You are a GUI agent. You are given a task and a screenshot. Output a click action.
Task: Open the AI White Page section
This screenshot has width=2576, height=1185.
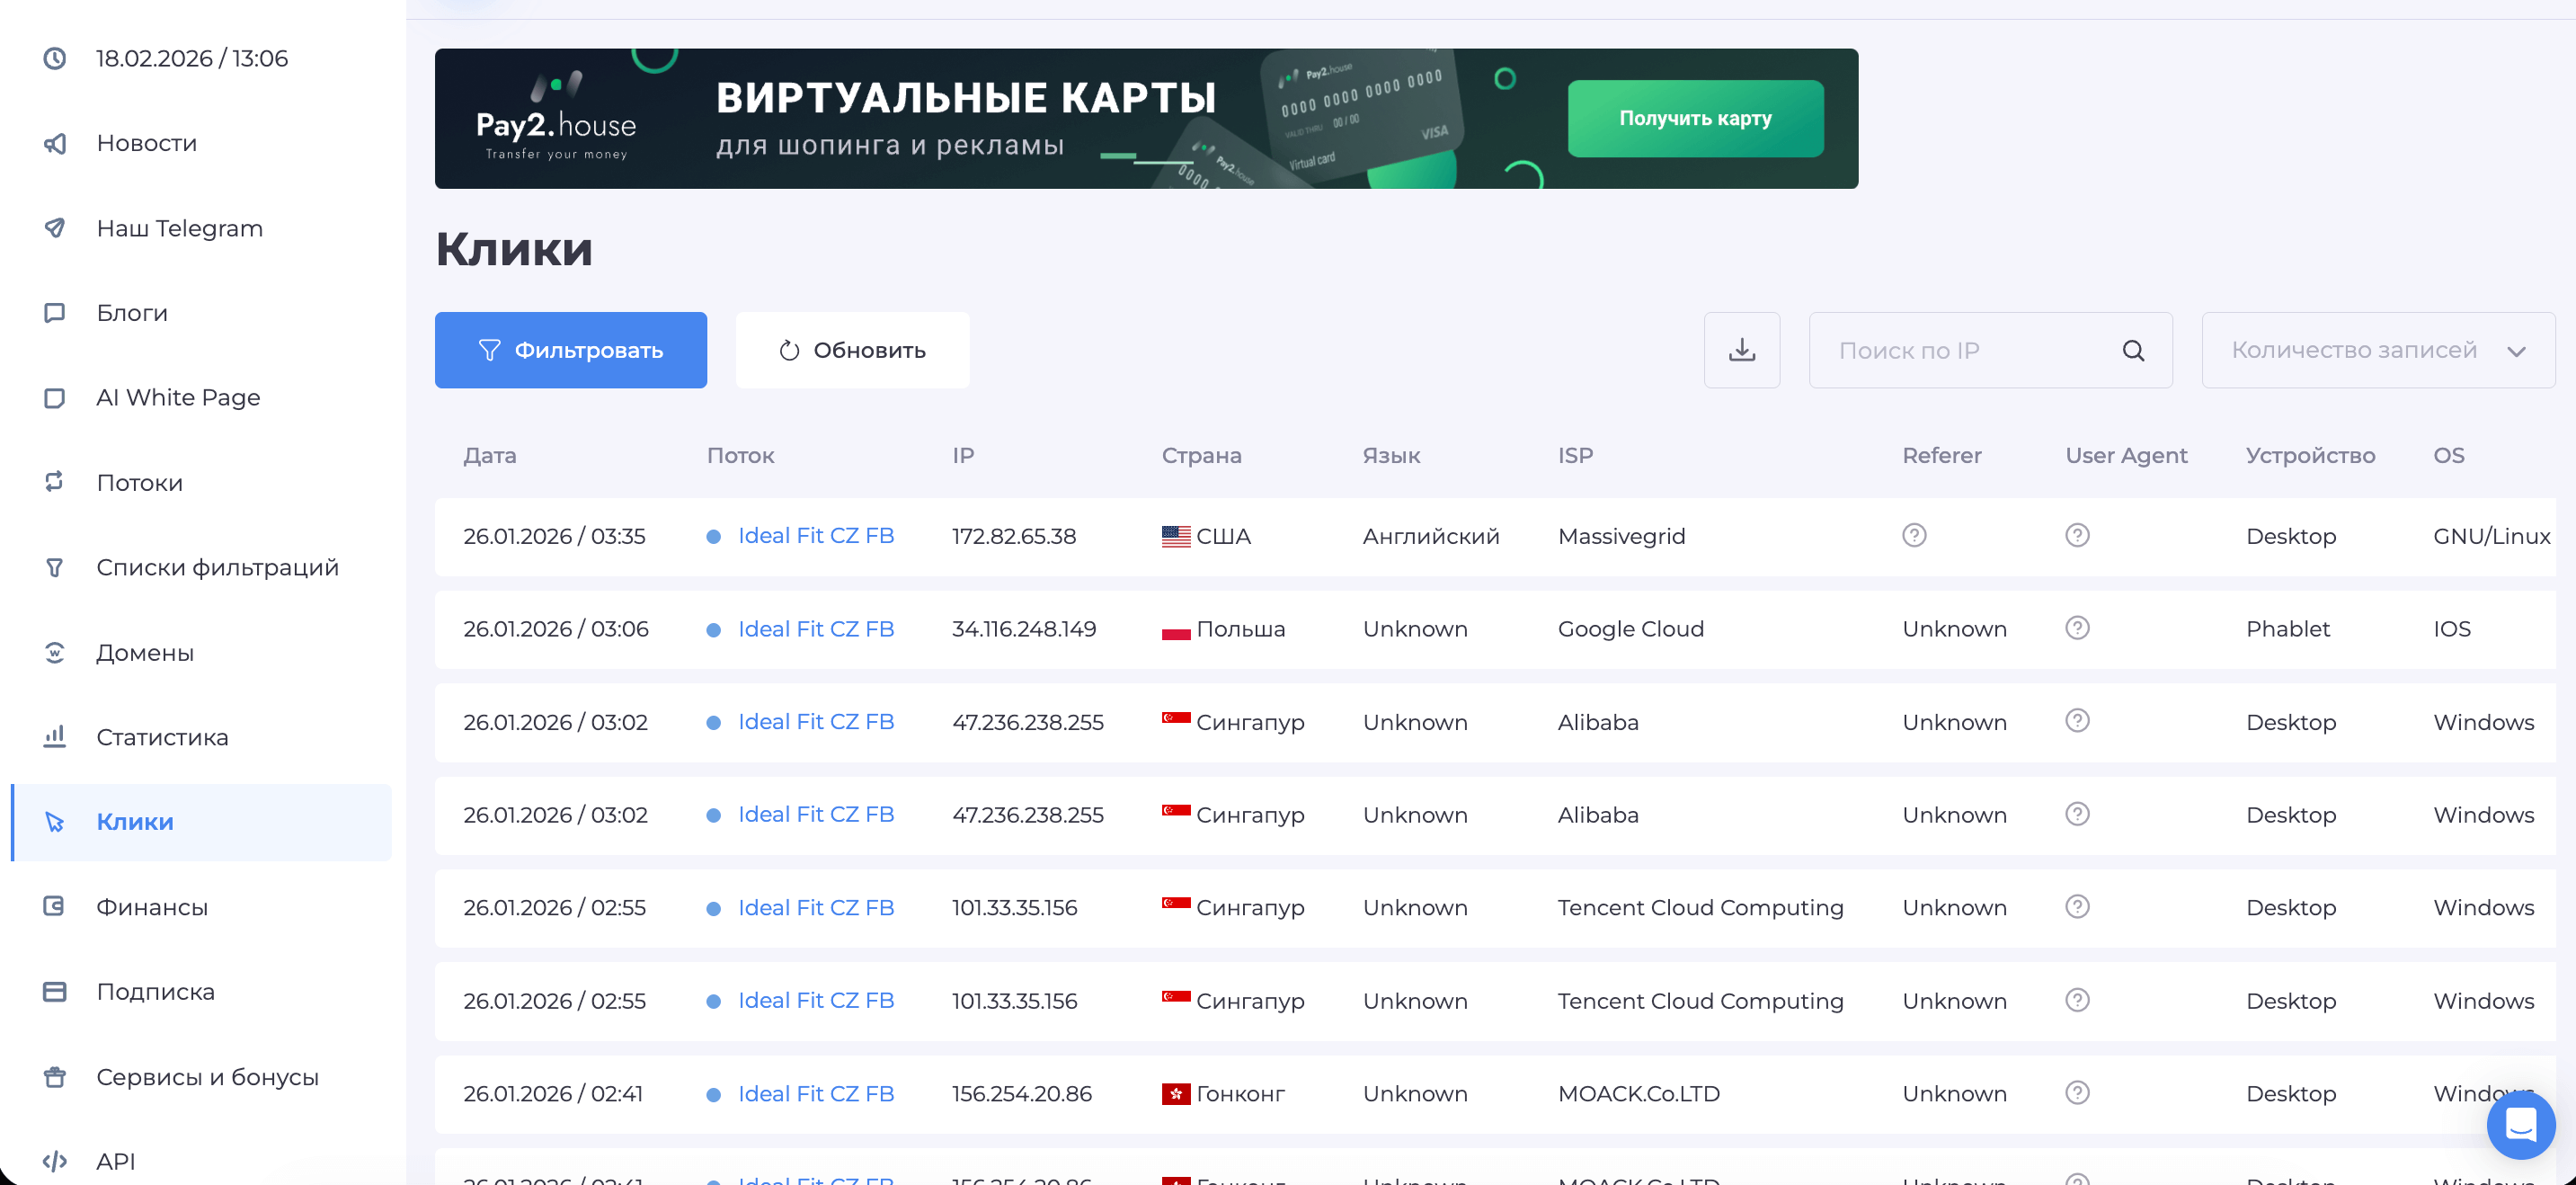(x=178, y=397)
